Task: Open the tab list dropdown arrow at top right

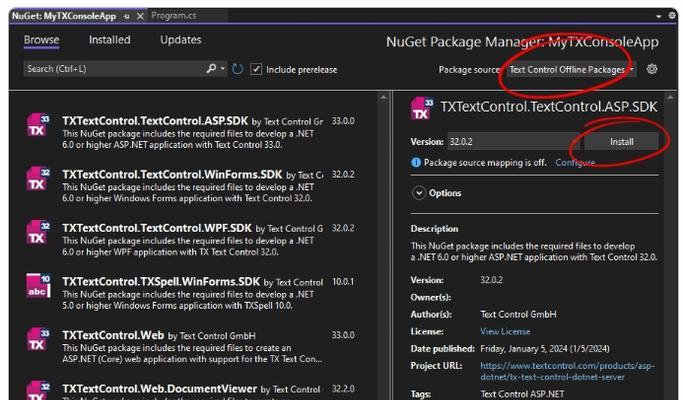Action: coord(659,16)
